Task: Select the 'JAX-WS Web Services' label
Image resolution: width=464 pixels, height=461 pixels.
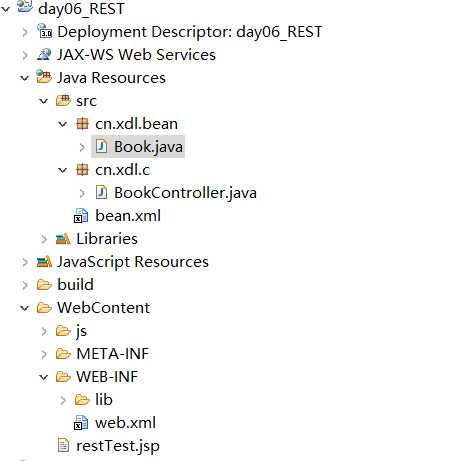Action: (136, 55)
